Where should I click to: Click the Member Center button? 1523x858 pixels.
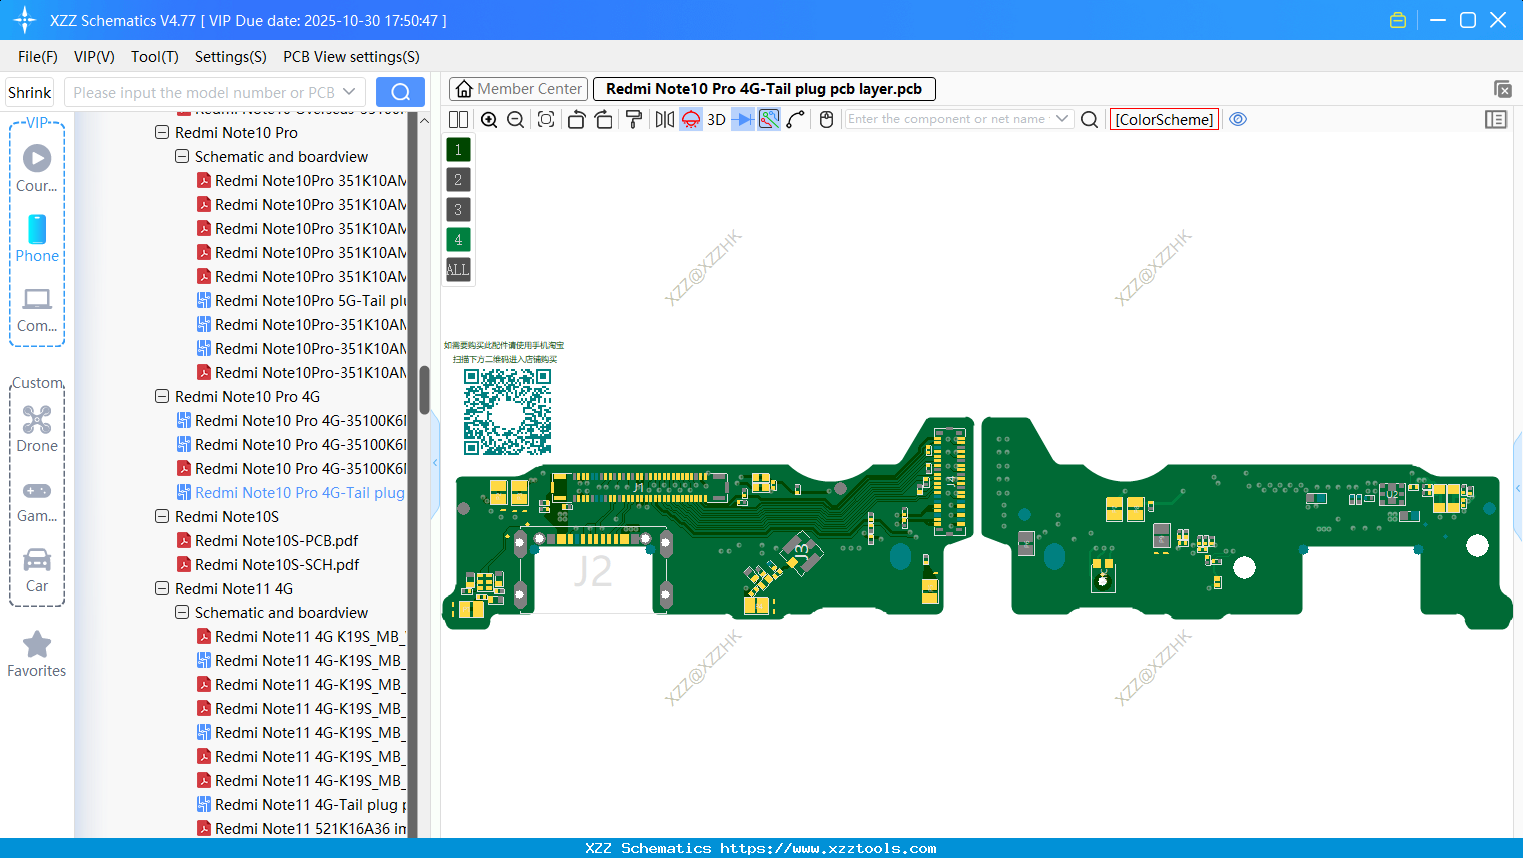tap(517, 88)
